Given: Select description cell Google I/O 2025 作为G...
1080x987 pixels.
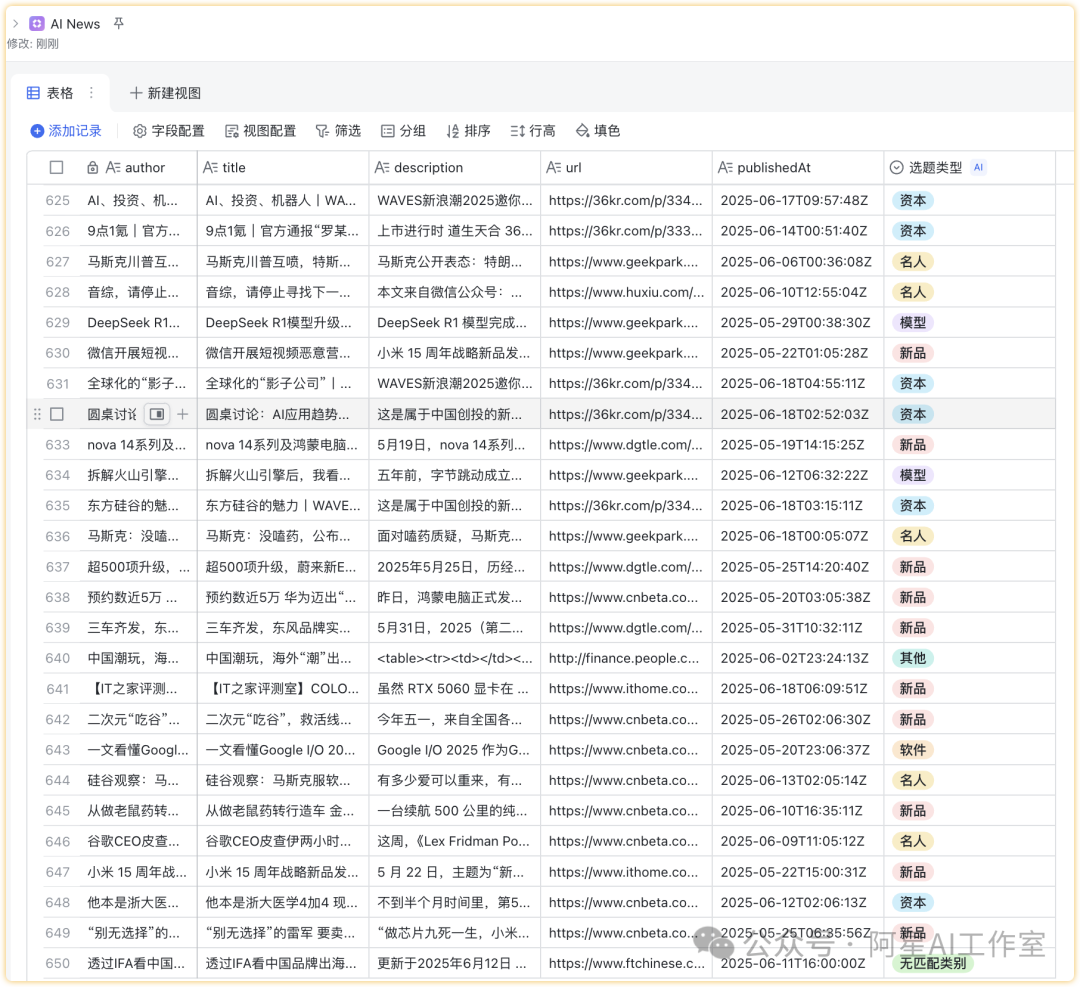Looking at the screenshot, I should coord(455,749).
